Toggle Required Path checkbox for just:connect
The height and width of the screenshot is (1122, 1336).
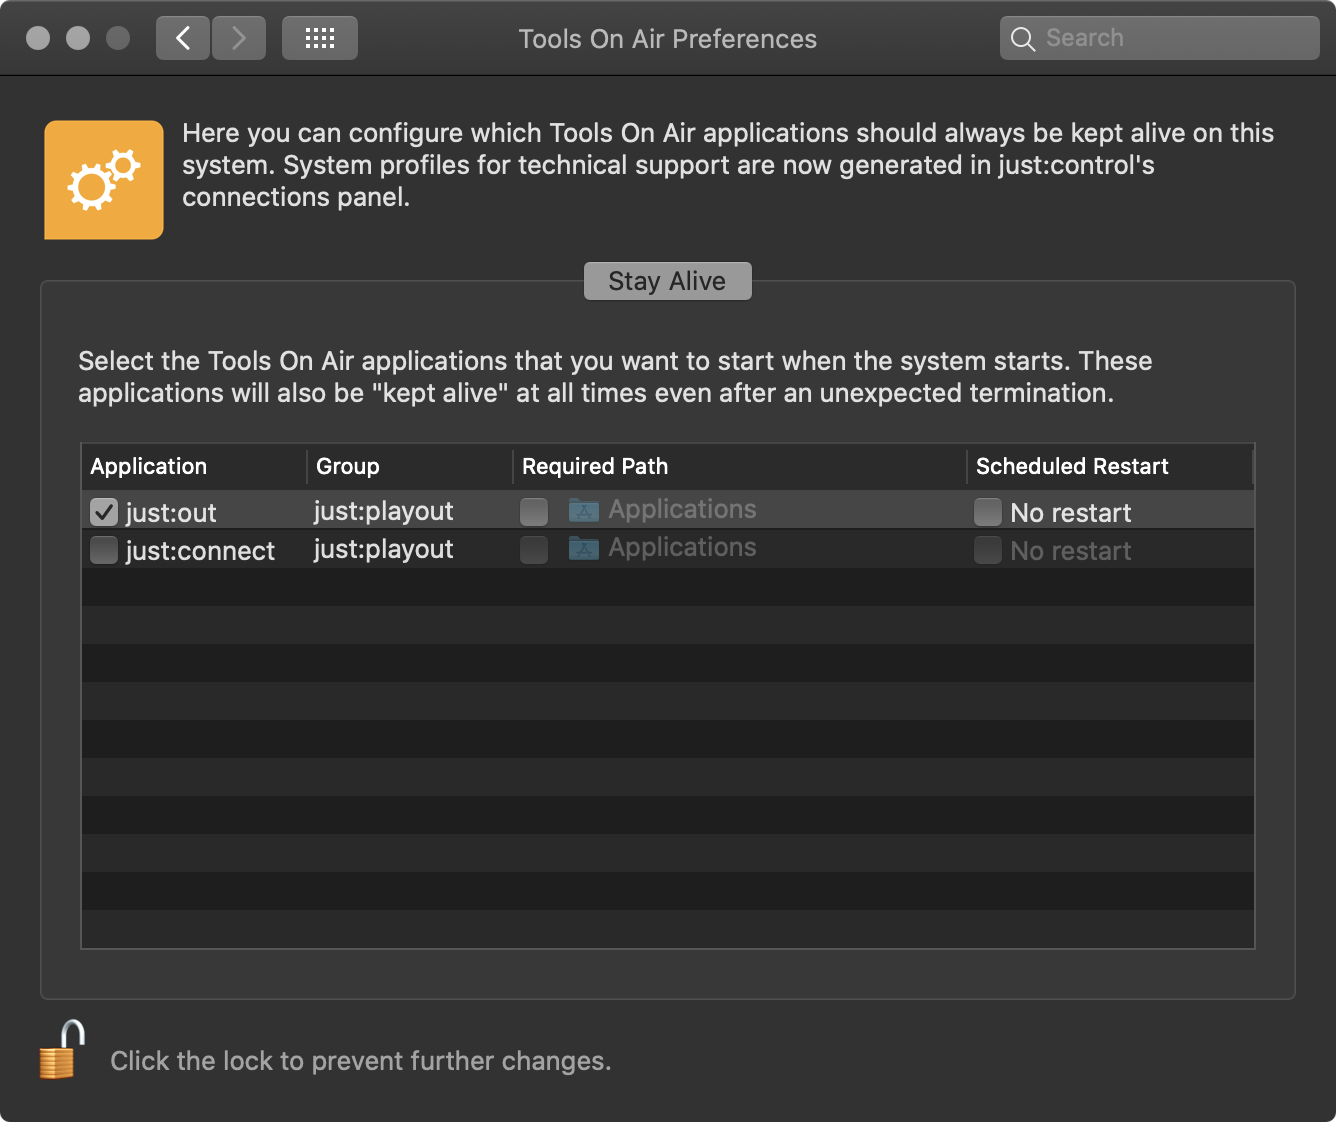click(534, 550)
